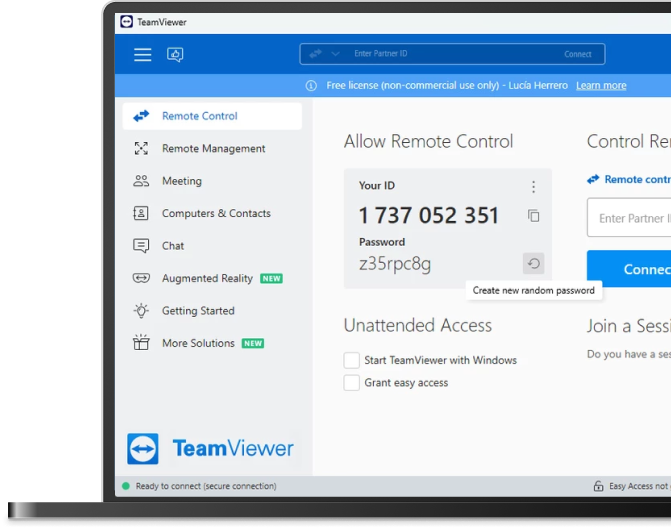Click the info icon in the license banner

point(311,86)
